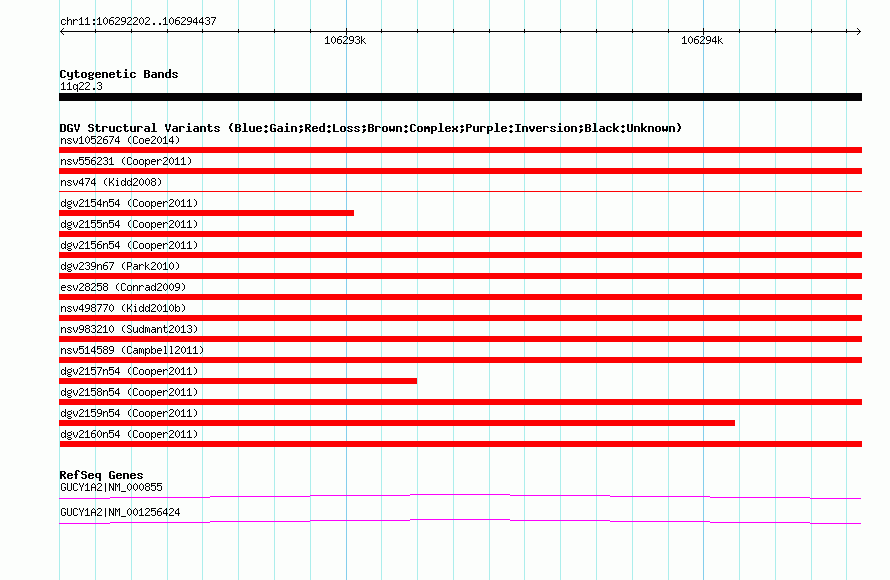Open variant label dgv2154n54 (Cooper2011)

(x=129, y=203)
